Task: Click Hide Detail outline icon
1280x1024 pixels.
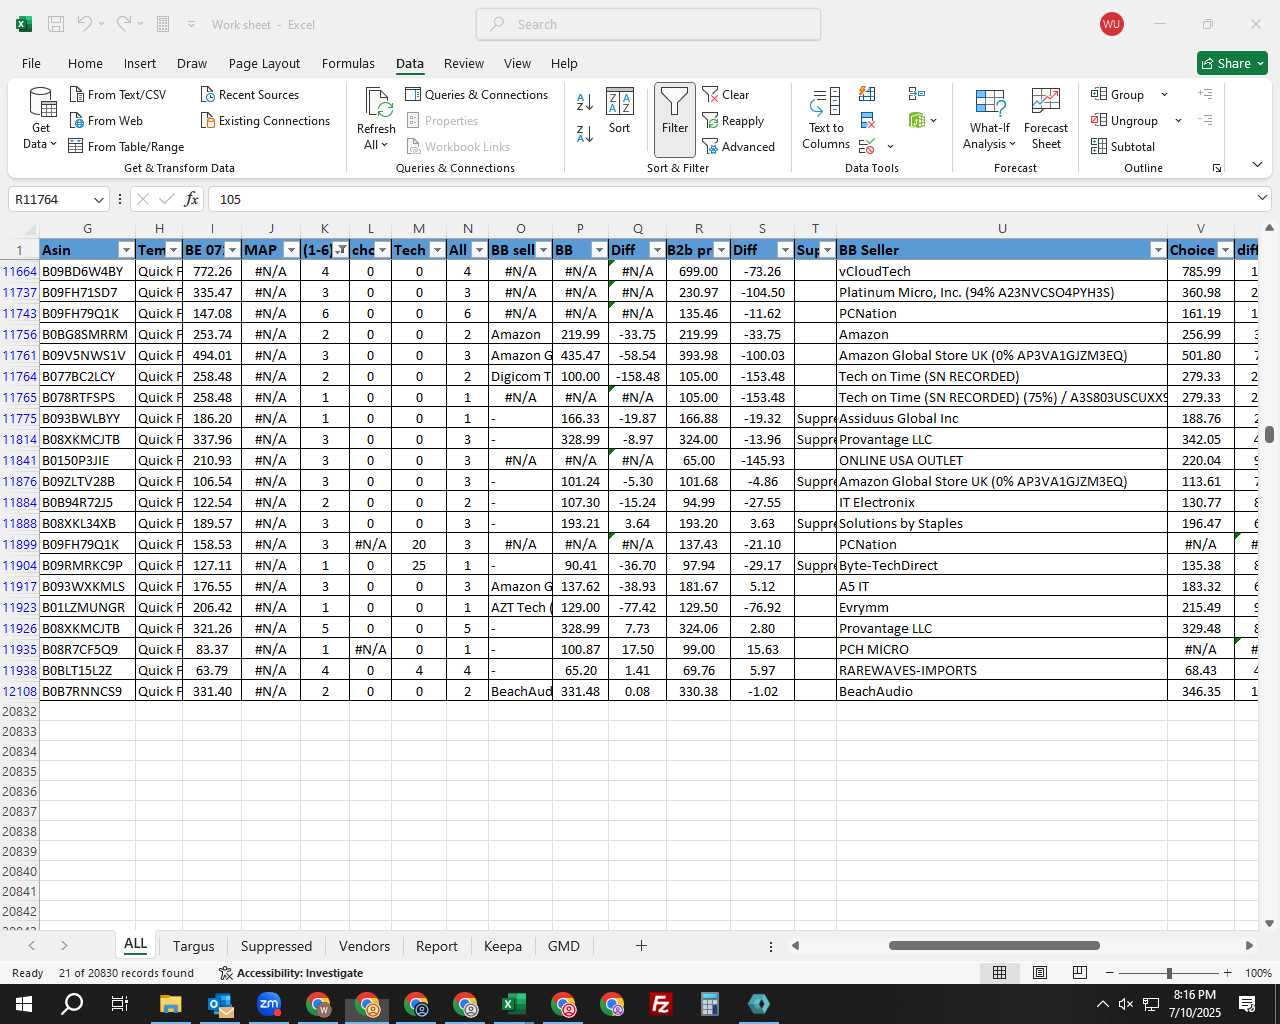Action: pos(1206,120)
